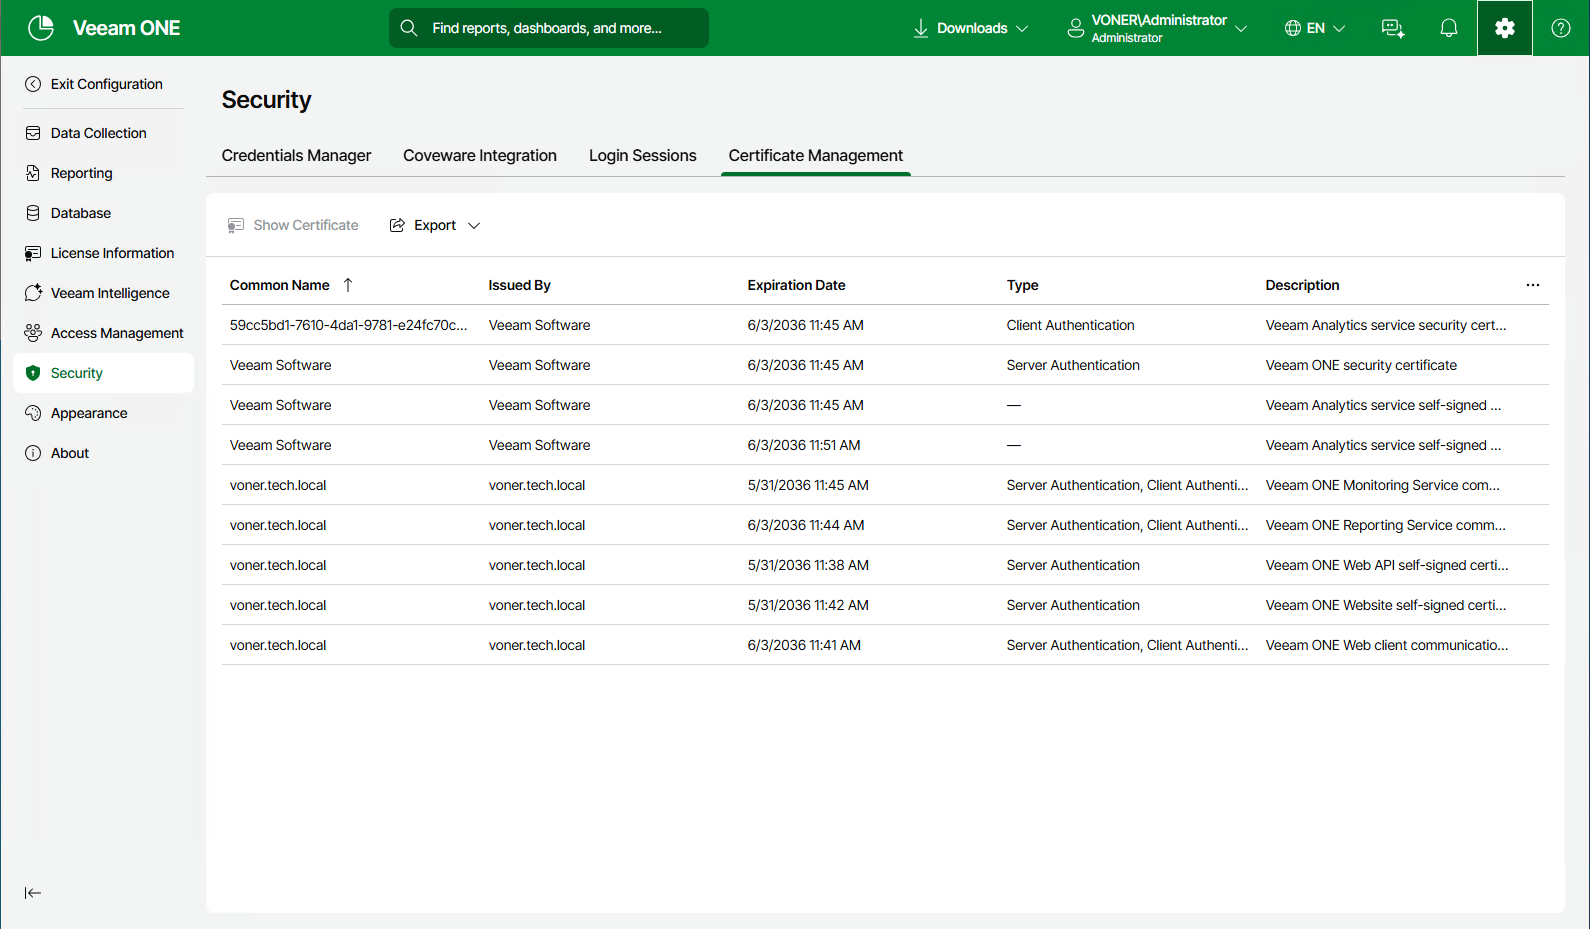The height and width of the screenshot is (929, 1590).
Task: Open the Database section
Action: point(80,213)
